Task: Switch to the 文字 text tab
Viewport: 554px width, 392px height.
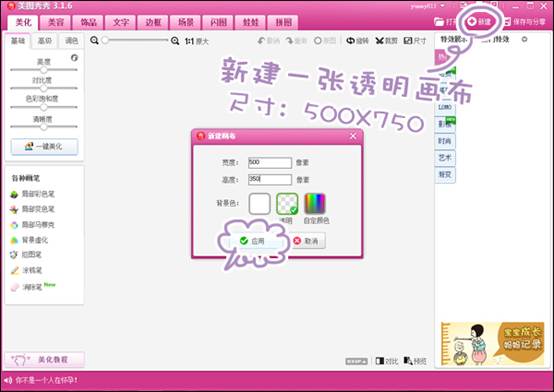Action: (x=121, y=23)
